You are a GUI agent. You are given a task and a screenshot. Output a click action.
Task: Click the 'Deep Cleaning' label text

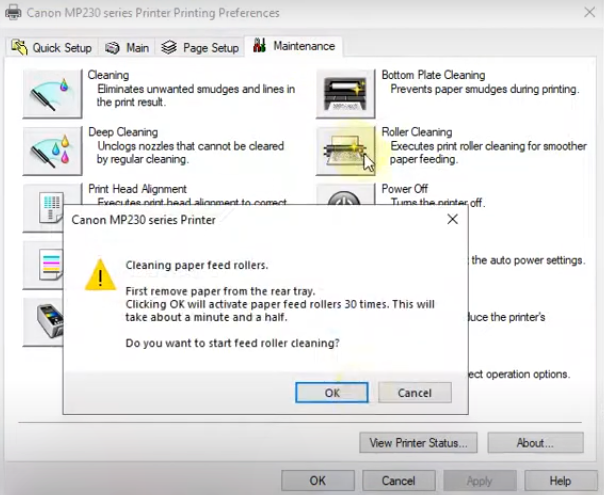[123, 132]
